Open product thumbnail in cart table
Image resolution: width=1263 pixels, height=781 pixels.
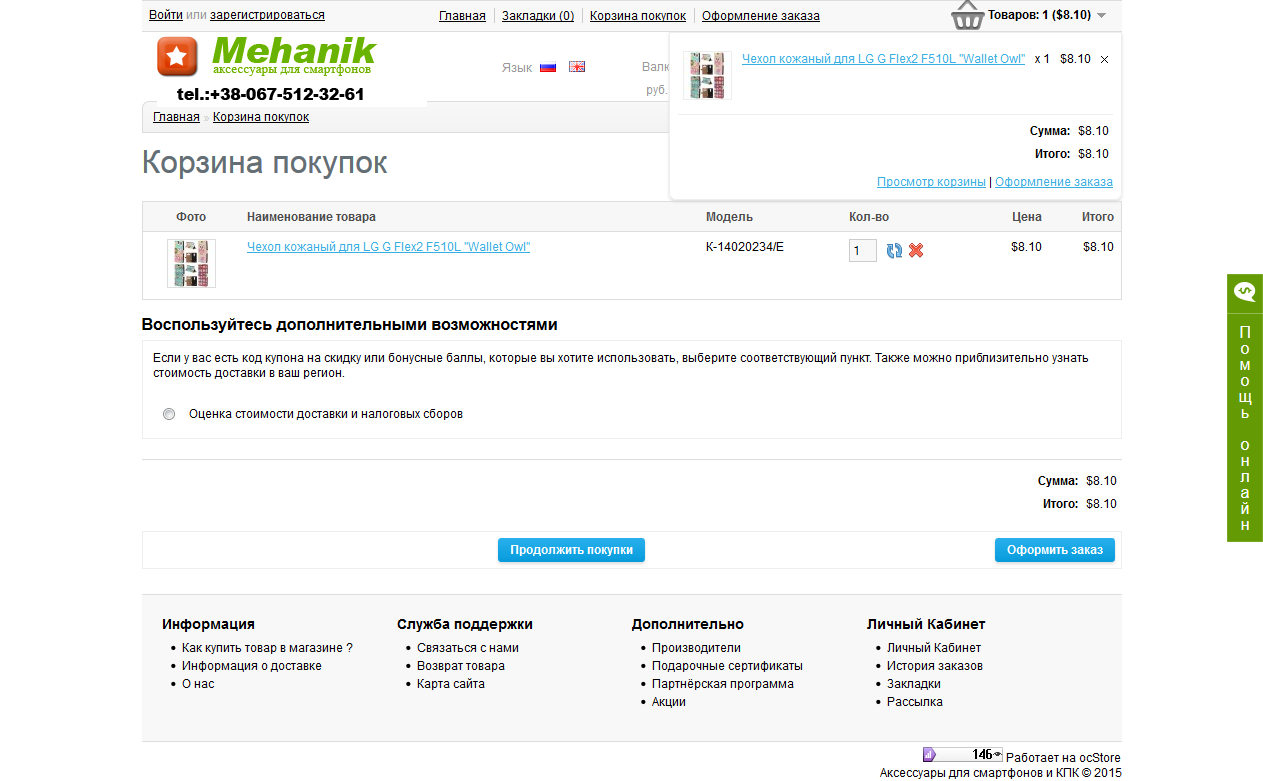click(191, 264)
